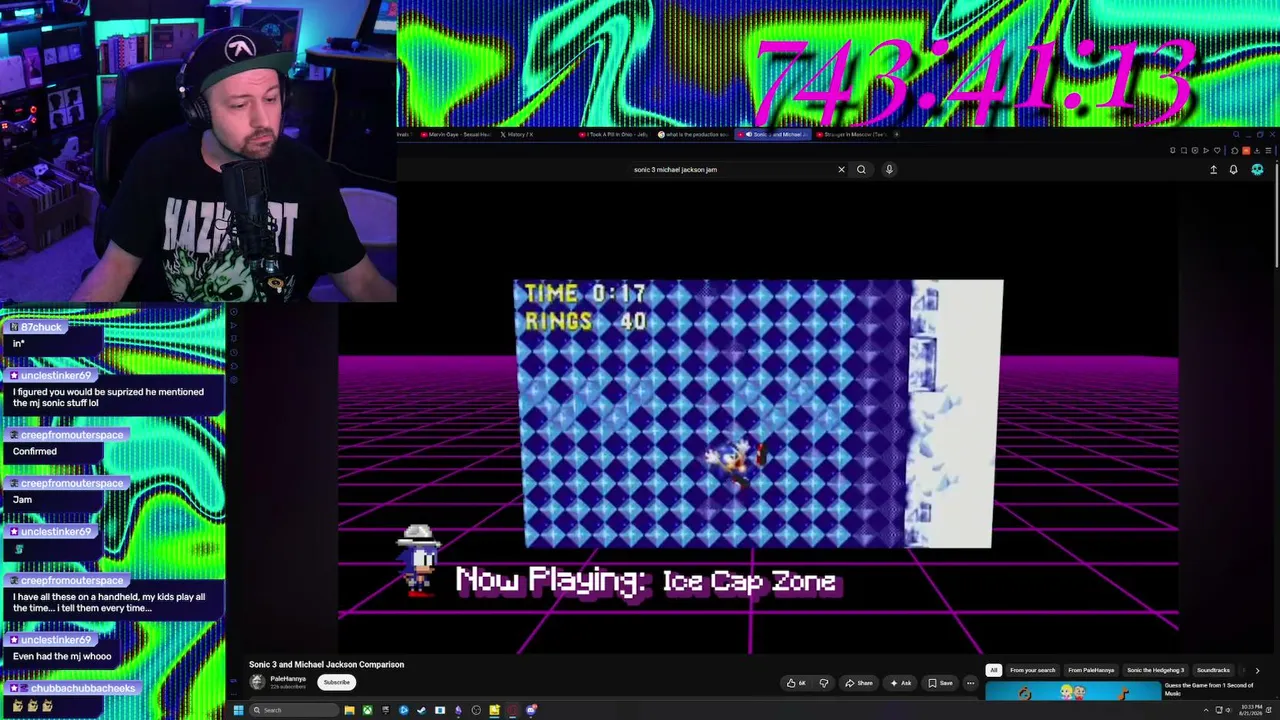Select the 'From your search' chip
Image resolution: width=1280 pixels, height=720 pixels.
coord(1033,670)
